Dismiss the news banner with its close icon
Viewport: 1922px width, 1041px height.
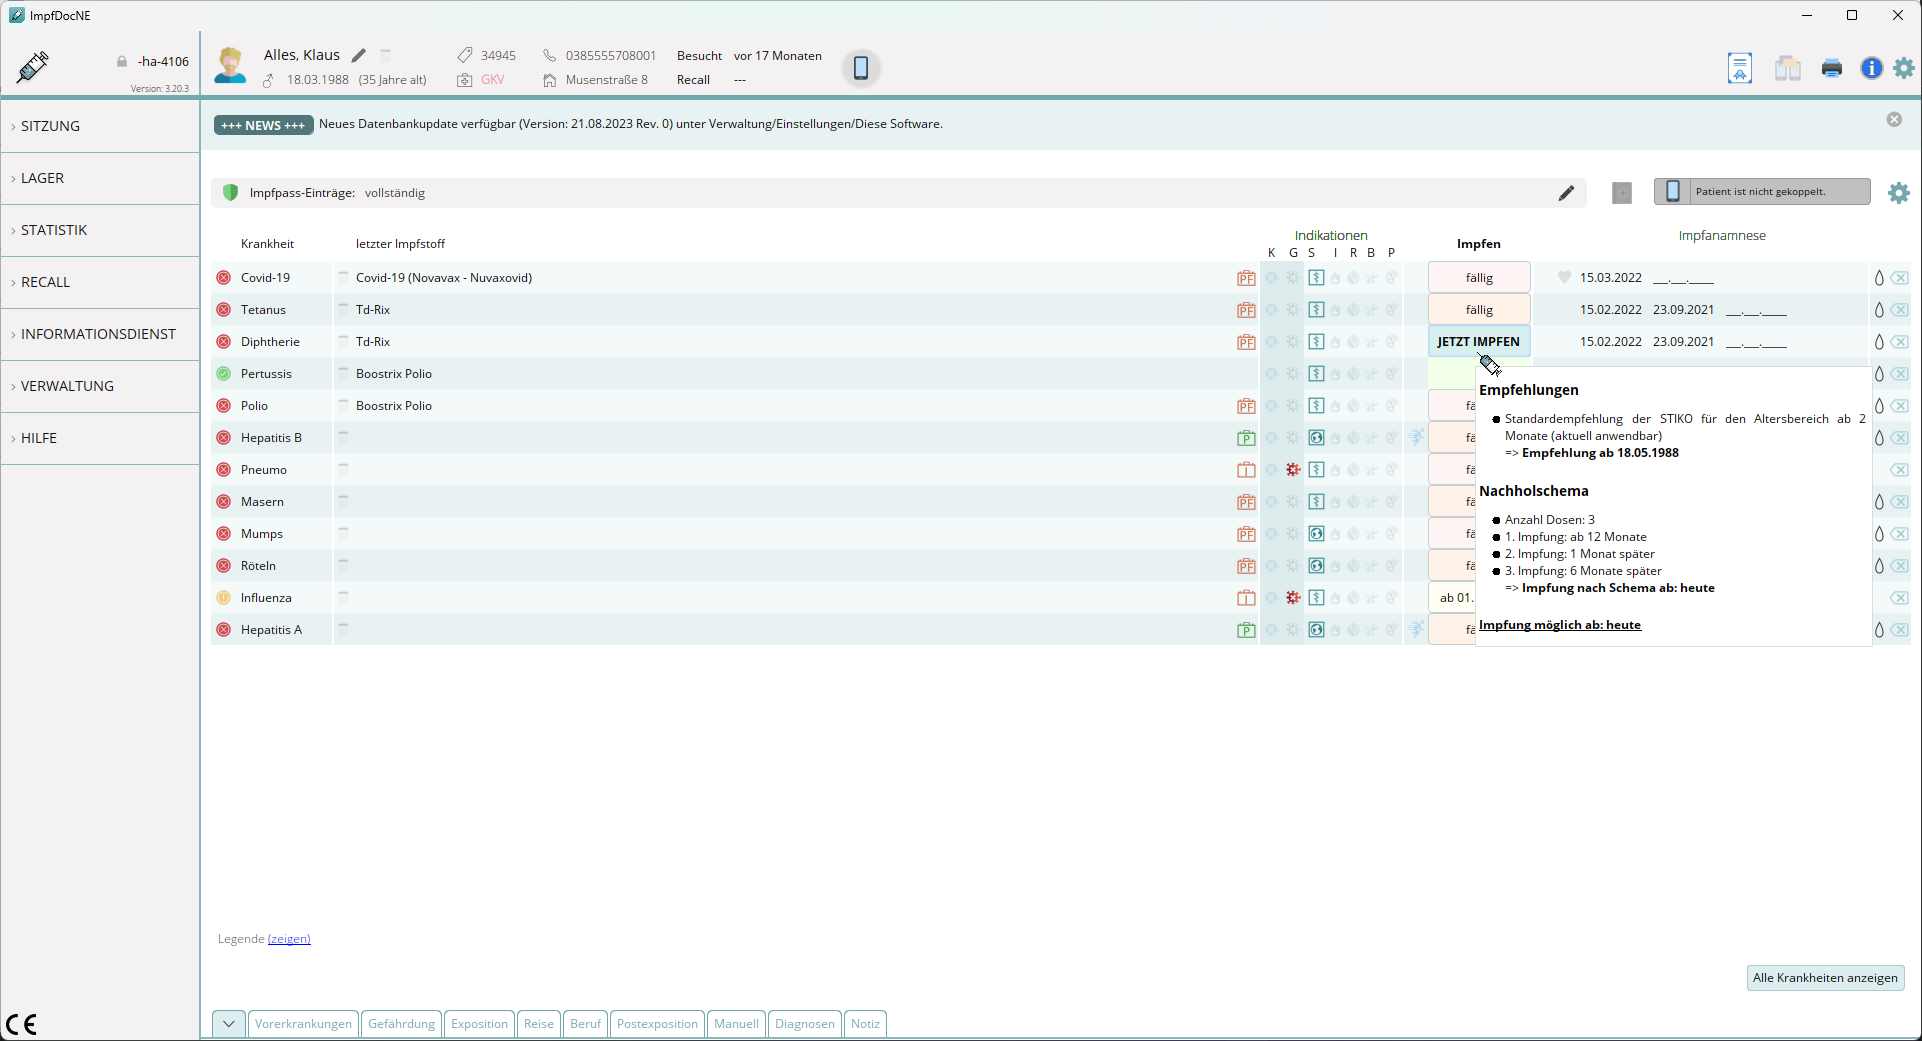[x=1894, y=120]
